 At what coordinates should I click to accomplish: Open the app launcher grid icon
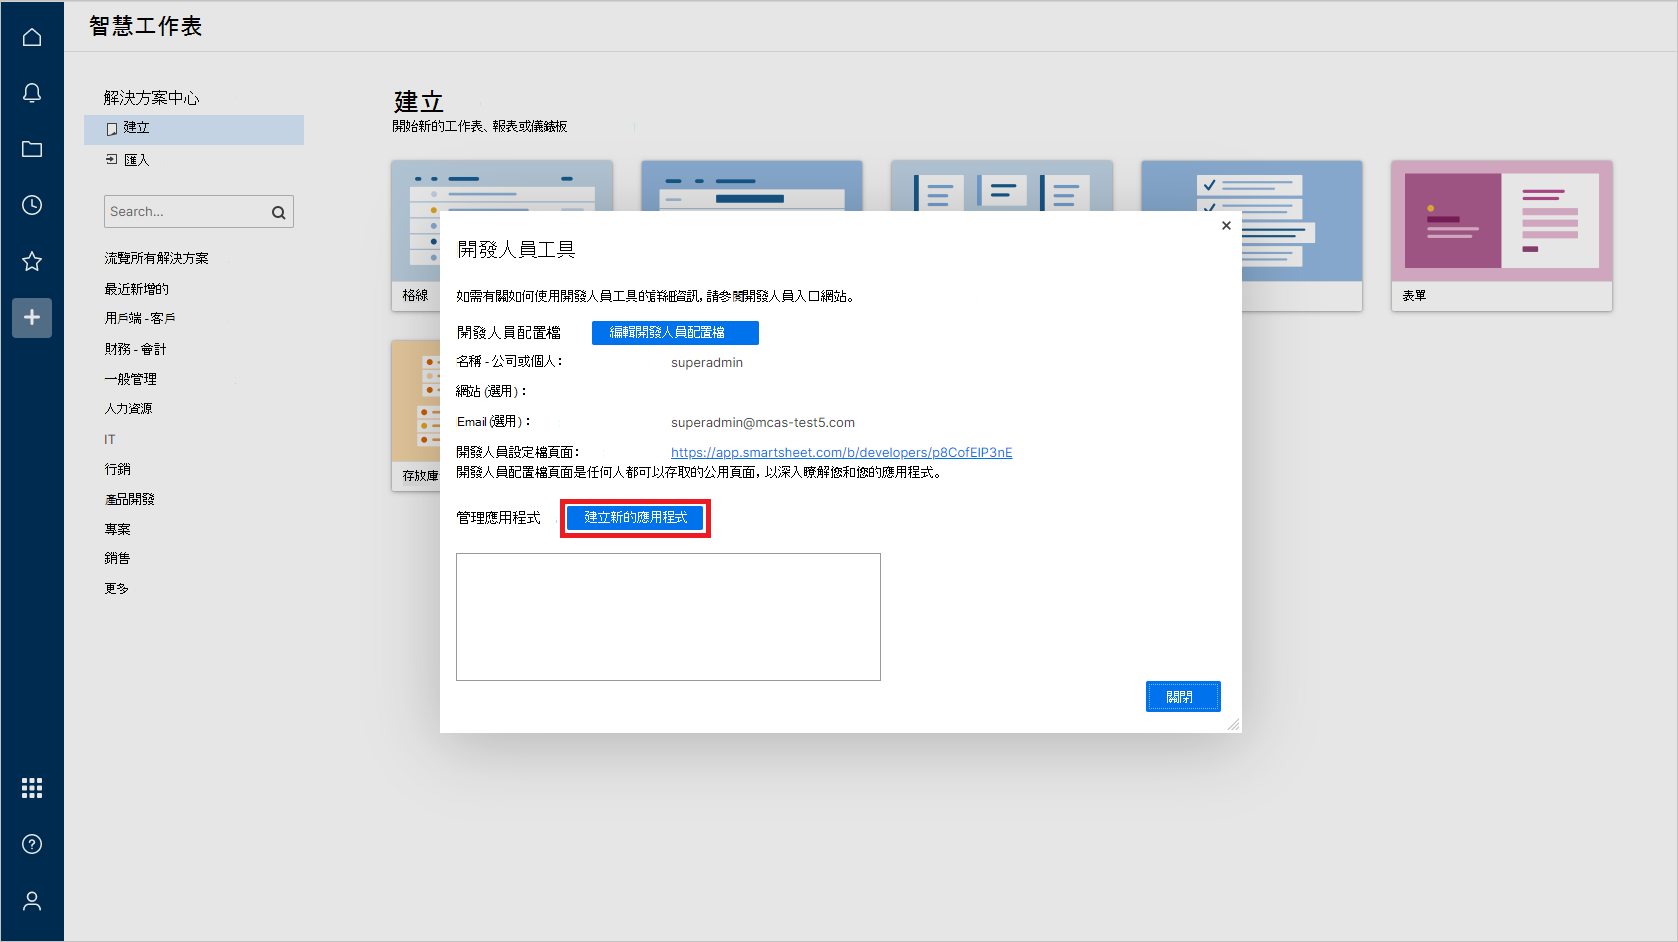coord(32,788)
